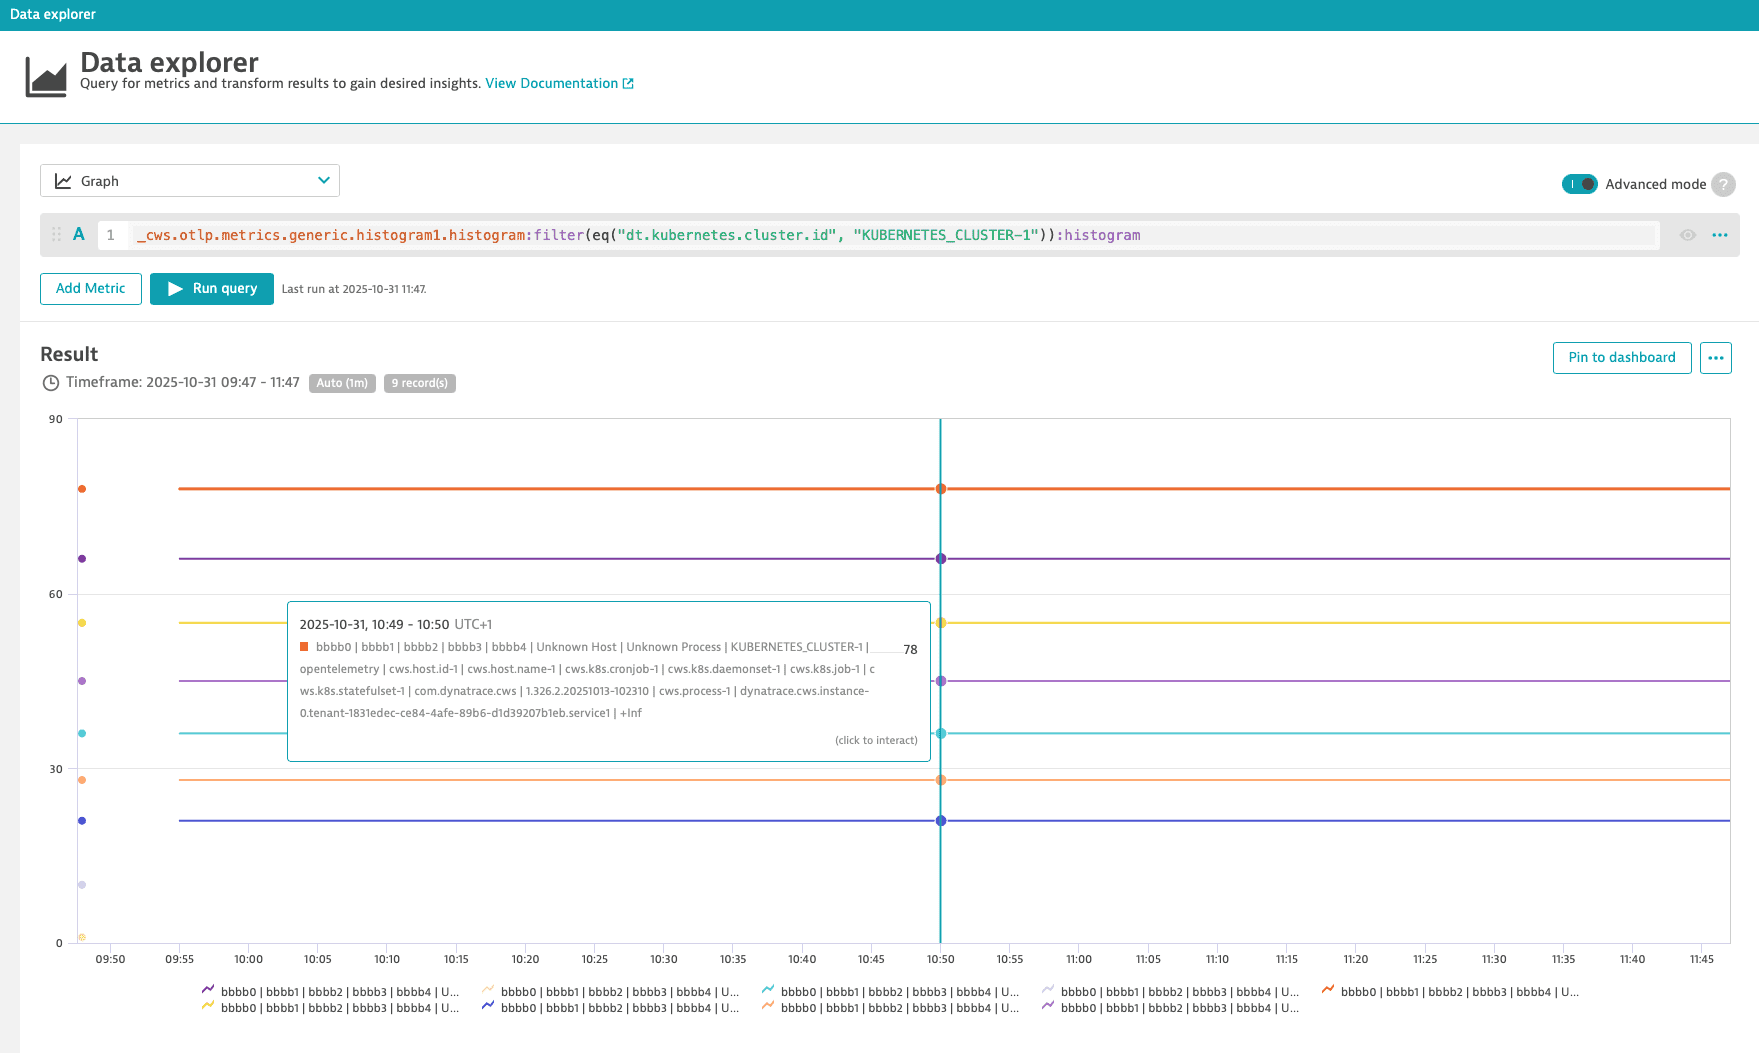Click the cyan legend line icon
Image resolution: width=1759 pixels, height=1053 pixels.
(768, 990)
